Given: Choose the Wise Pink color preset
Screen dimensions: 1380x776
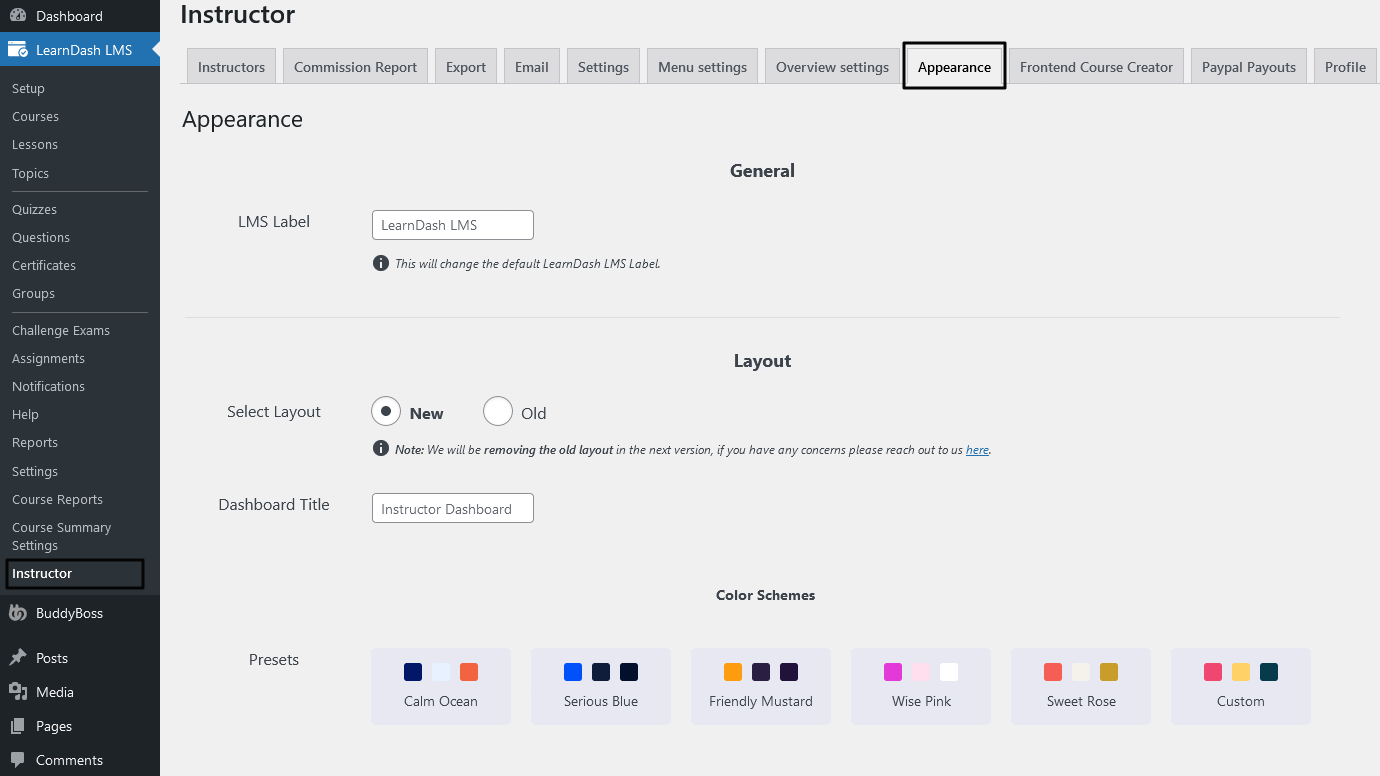Looking at the screenshot, I should 921,686.
